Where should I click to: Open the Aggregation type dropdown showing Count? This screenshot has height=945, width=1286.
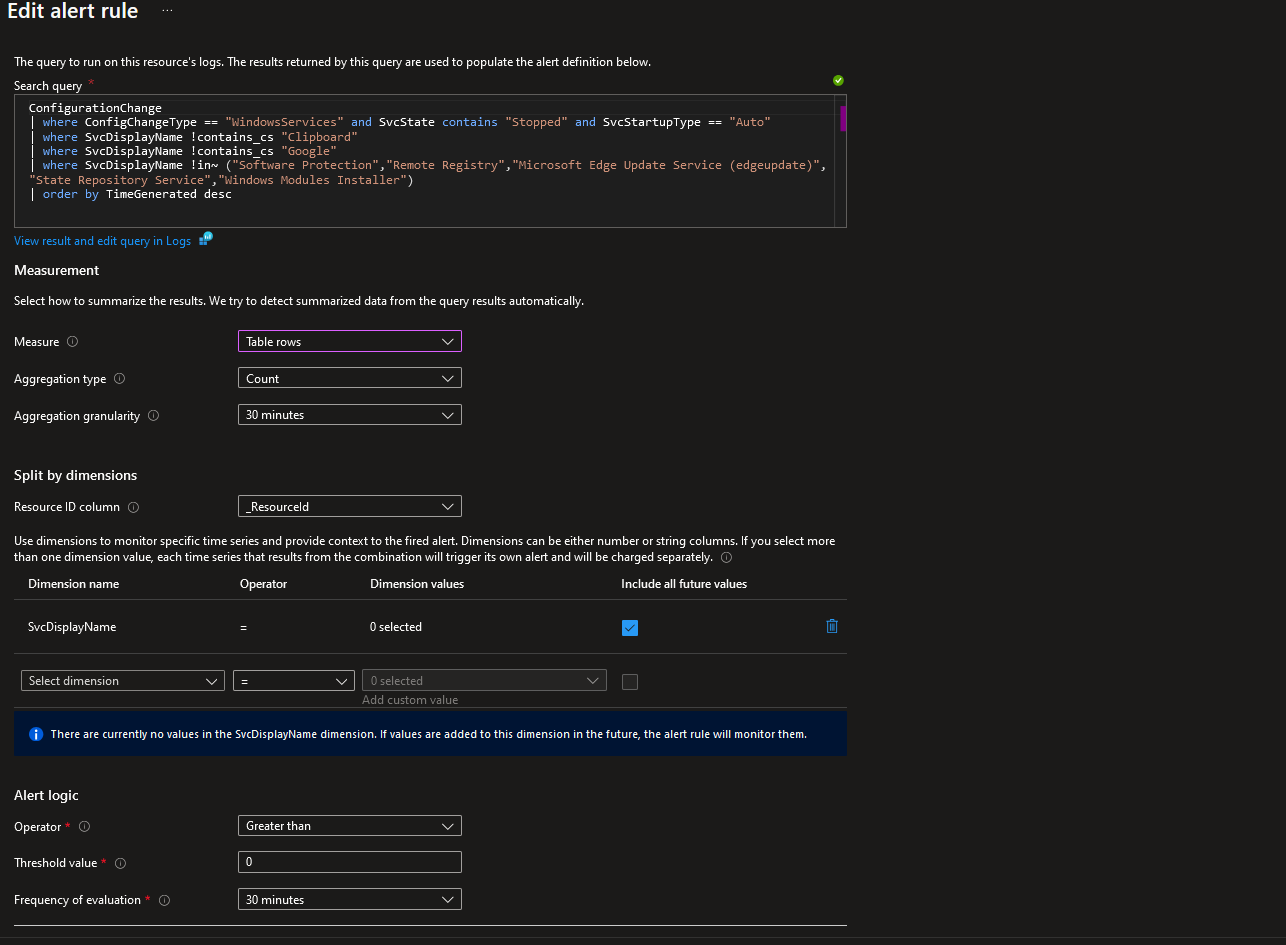[350, 378]
